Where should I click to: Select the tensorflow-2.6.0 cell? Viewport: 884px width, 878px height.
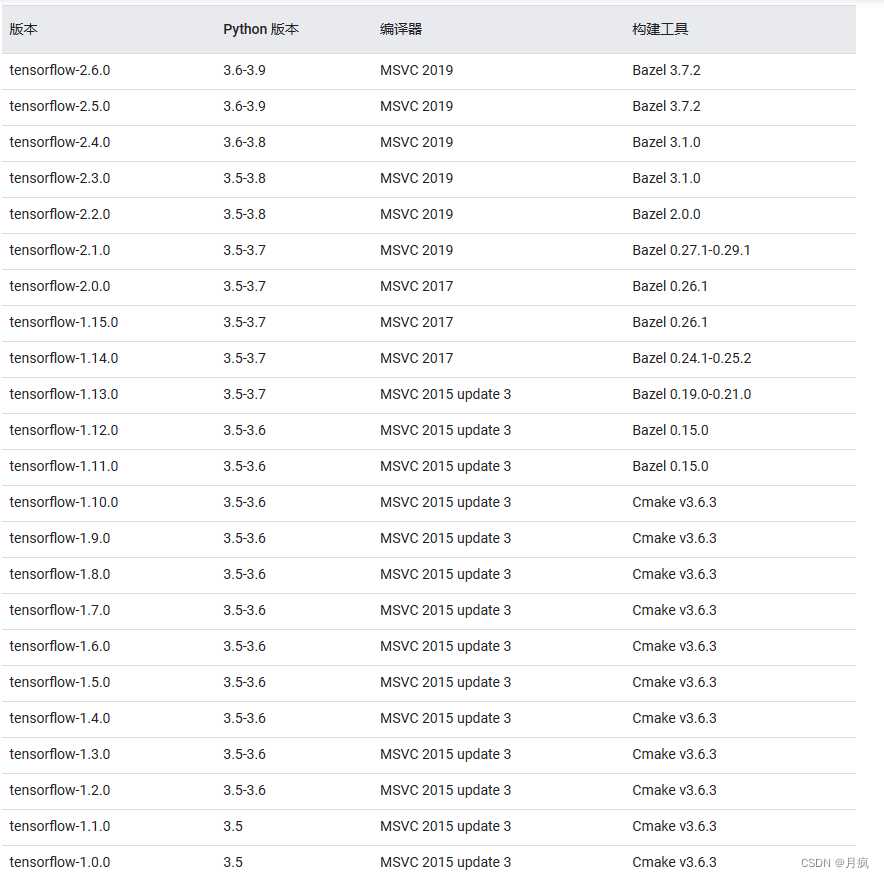(x=60, y=70)
